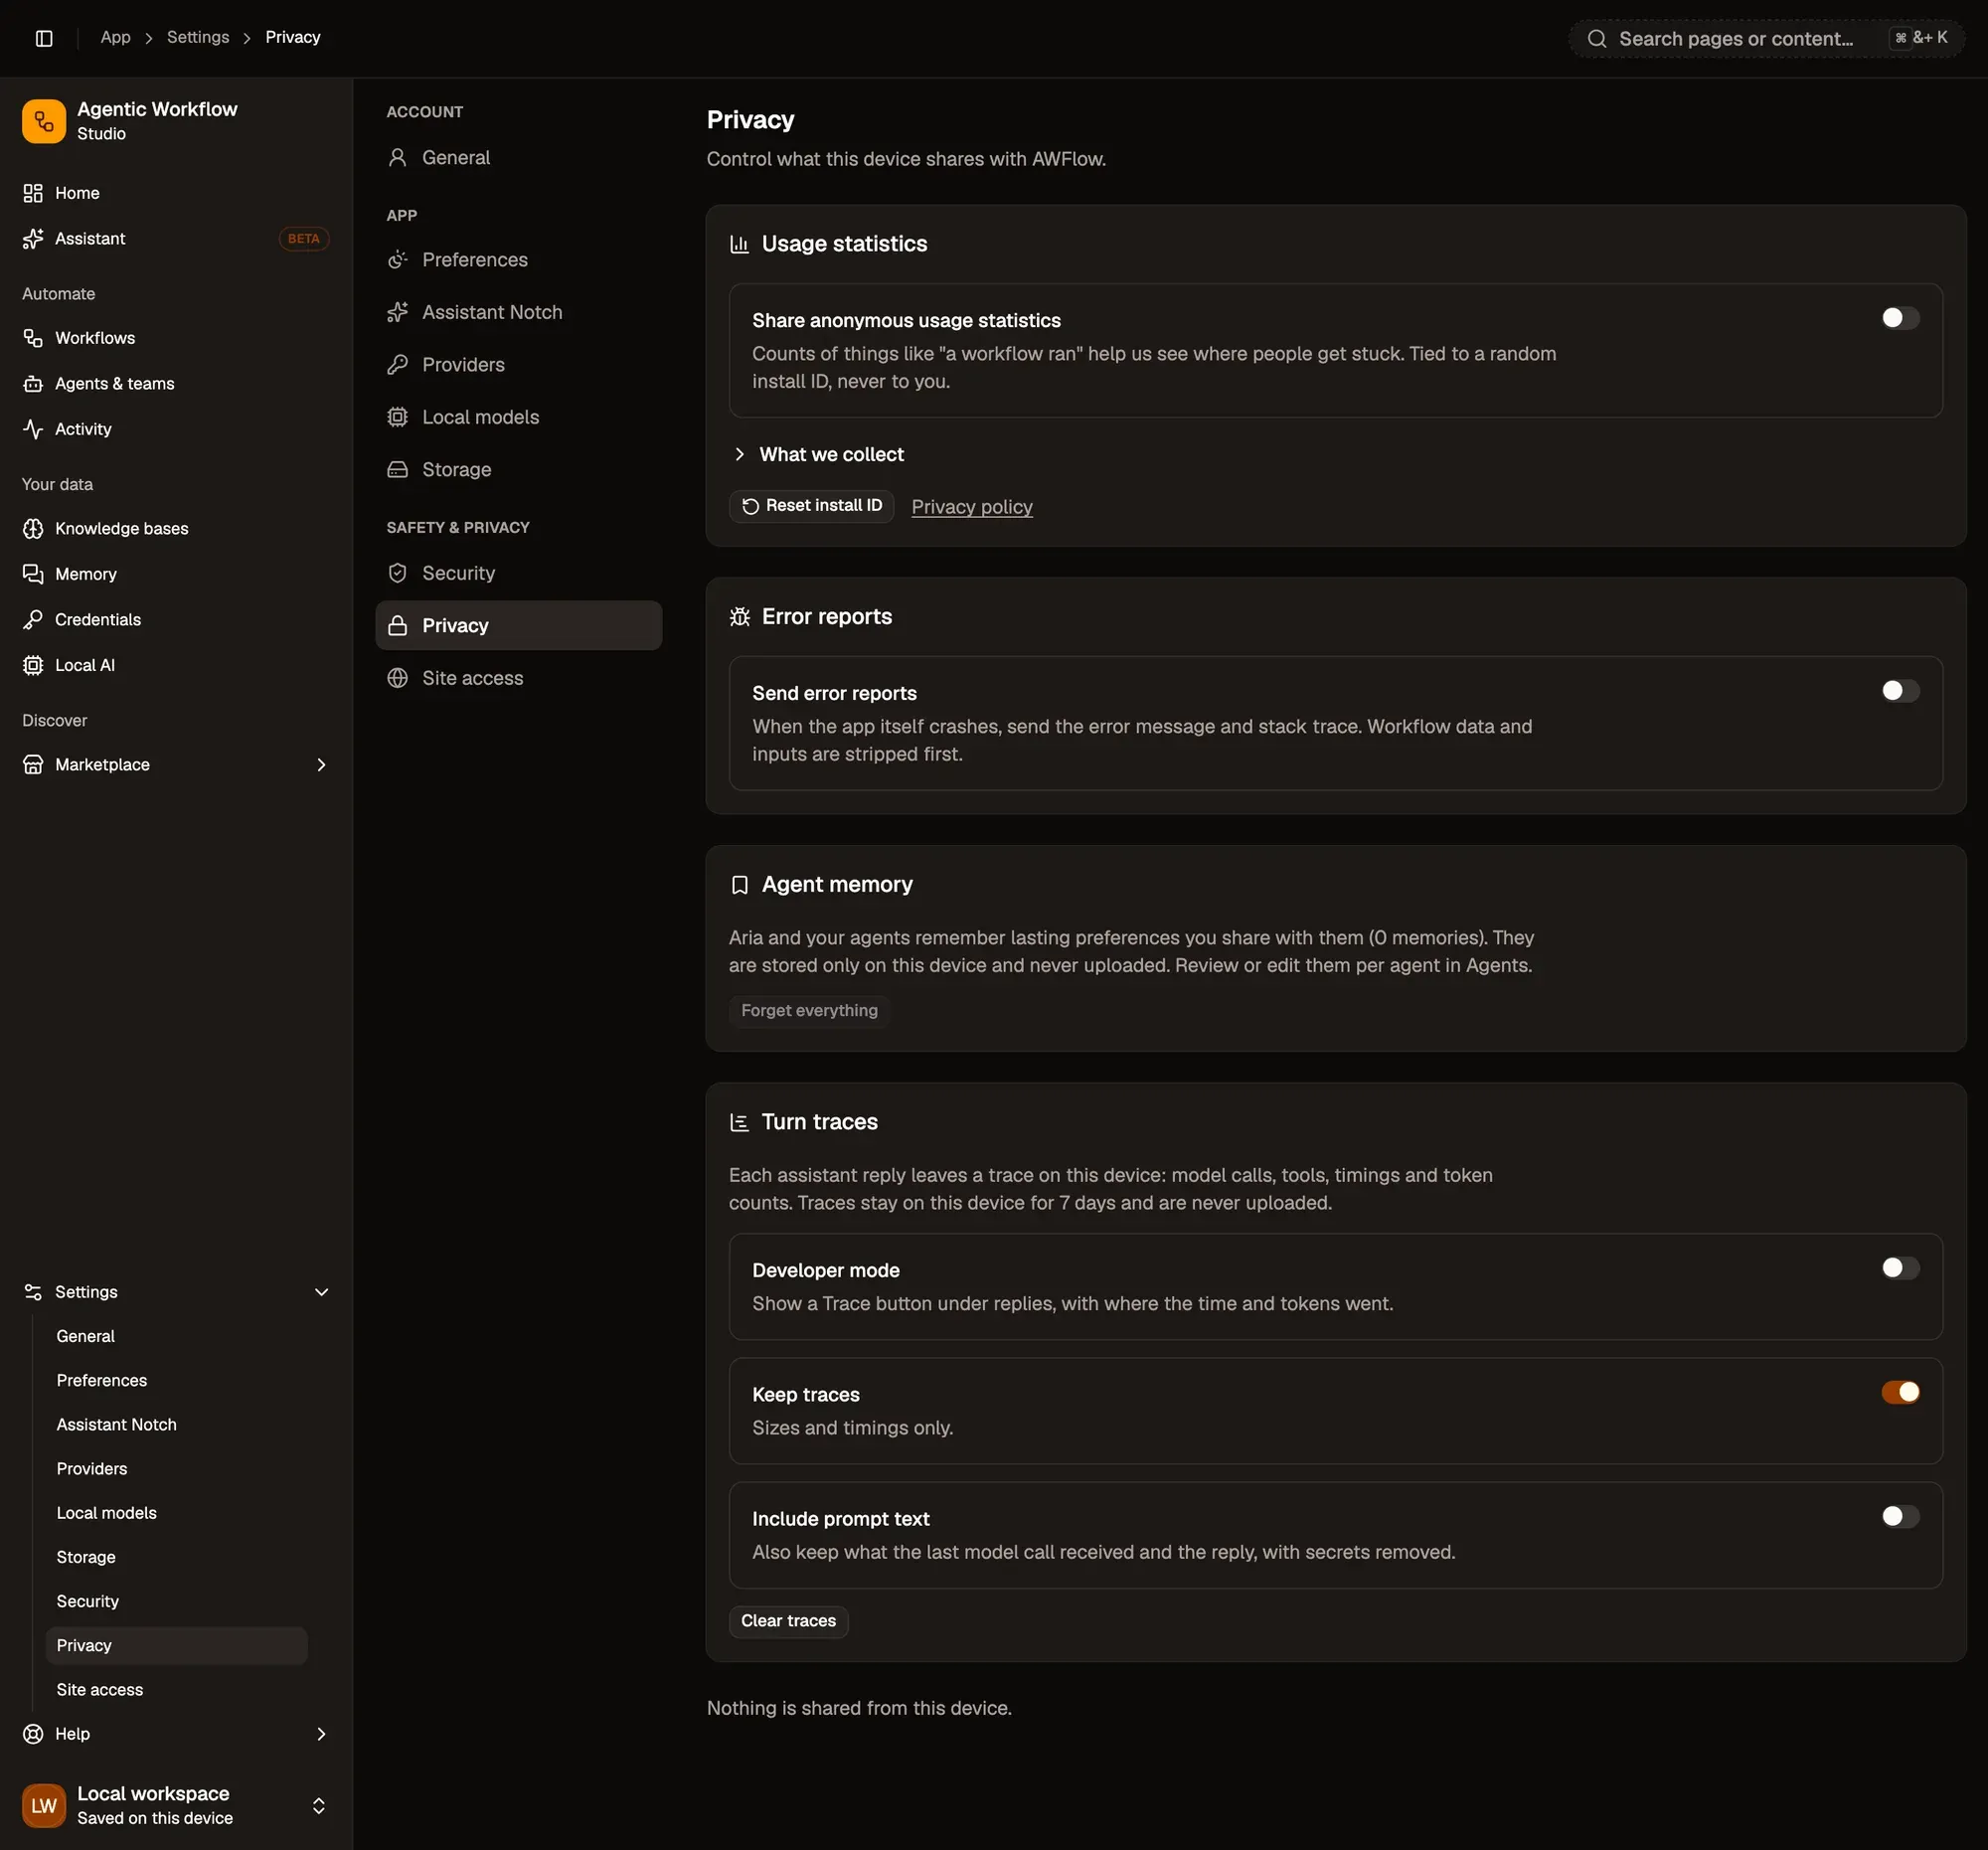Image resolution: width=1988 pixels, height=1850 pixels.
Task: Click the Local AI chip icon
Action: pos(33,665)
